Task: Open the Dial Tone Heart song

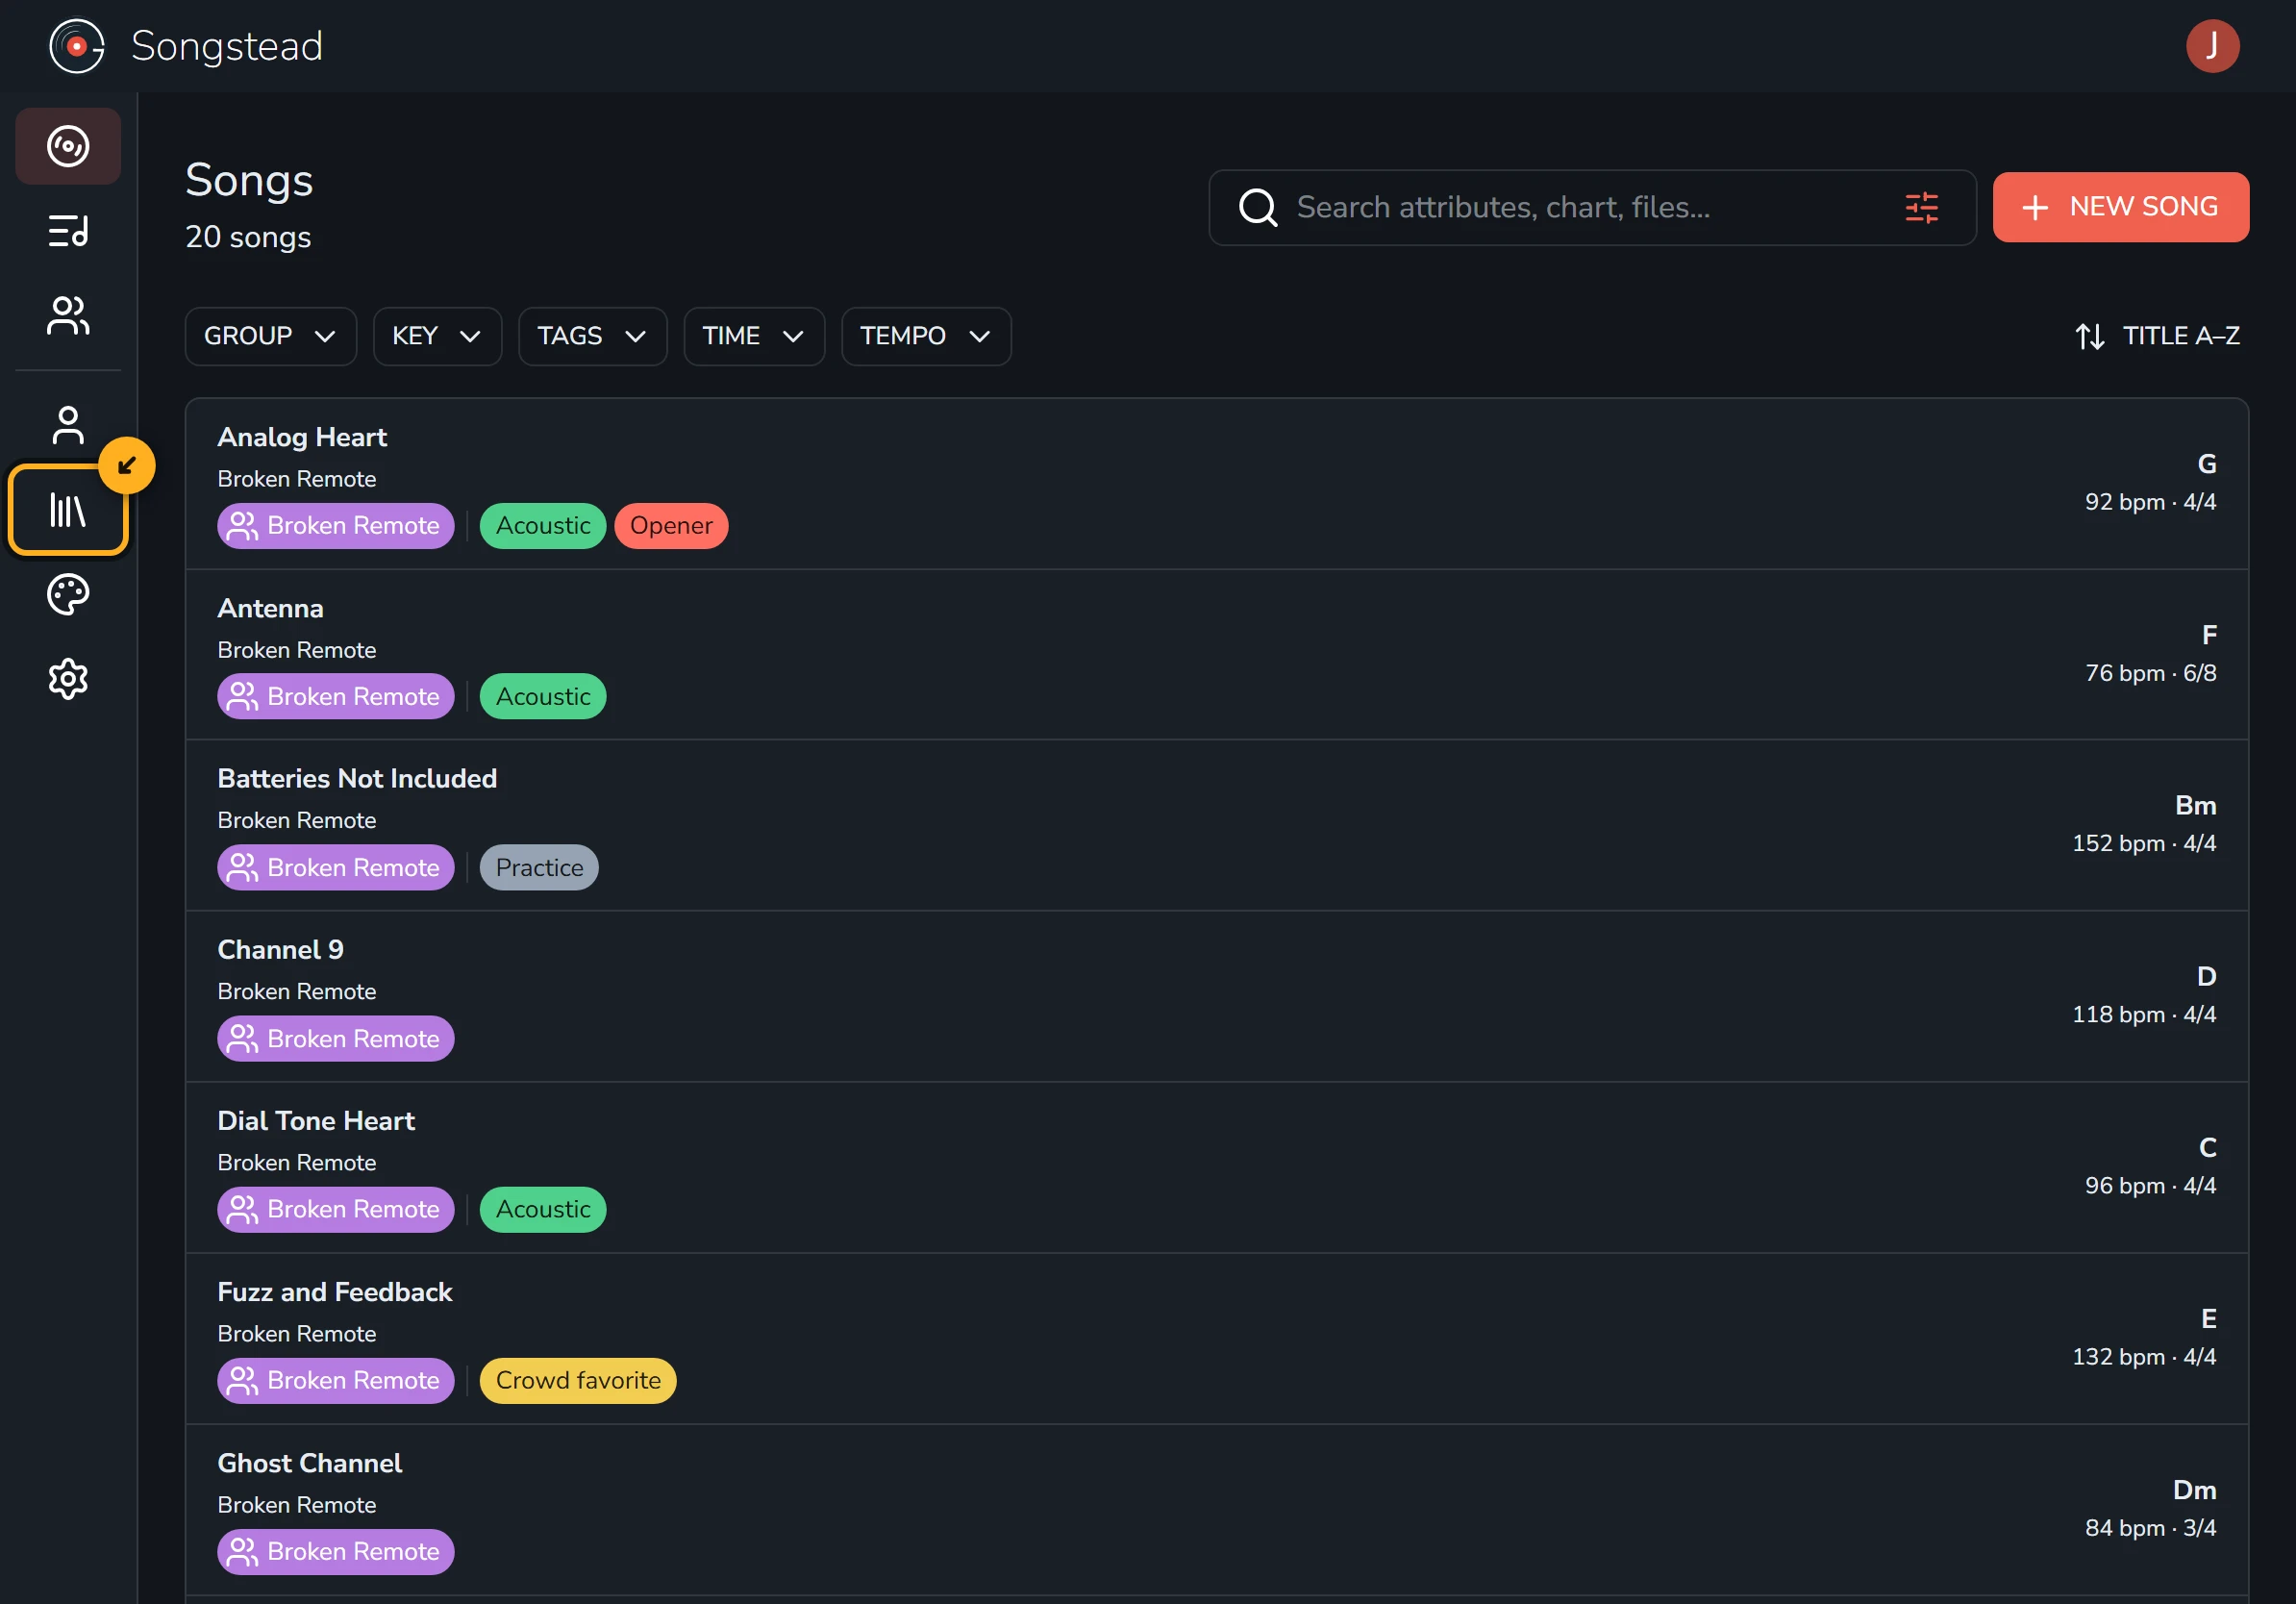Action: click(1216, 1168)
